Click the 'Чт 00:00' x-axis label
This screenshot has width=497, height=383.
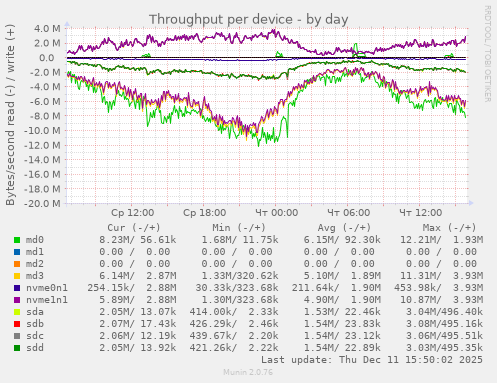click(277, 213)
